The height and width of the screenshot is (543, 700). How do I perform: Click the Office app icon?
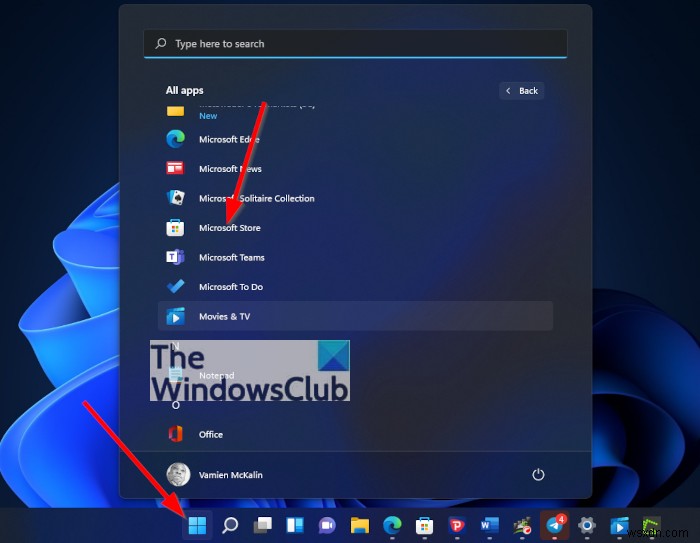tap(175, 434)
